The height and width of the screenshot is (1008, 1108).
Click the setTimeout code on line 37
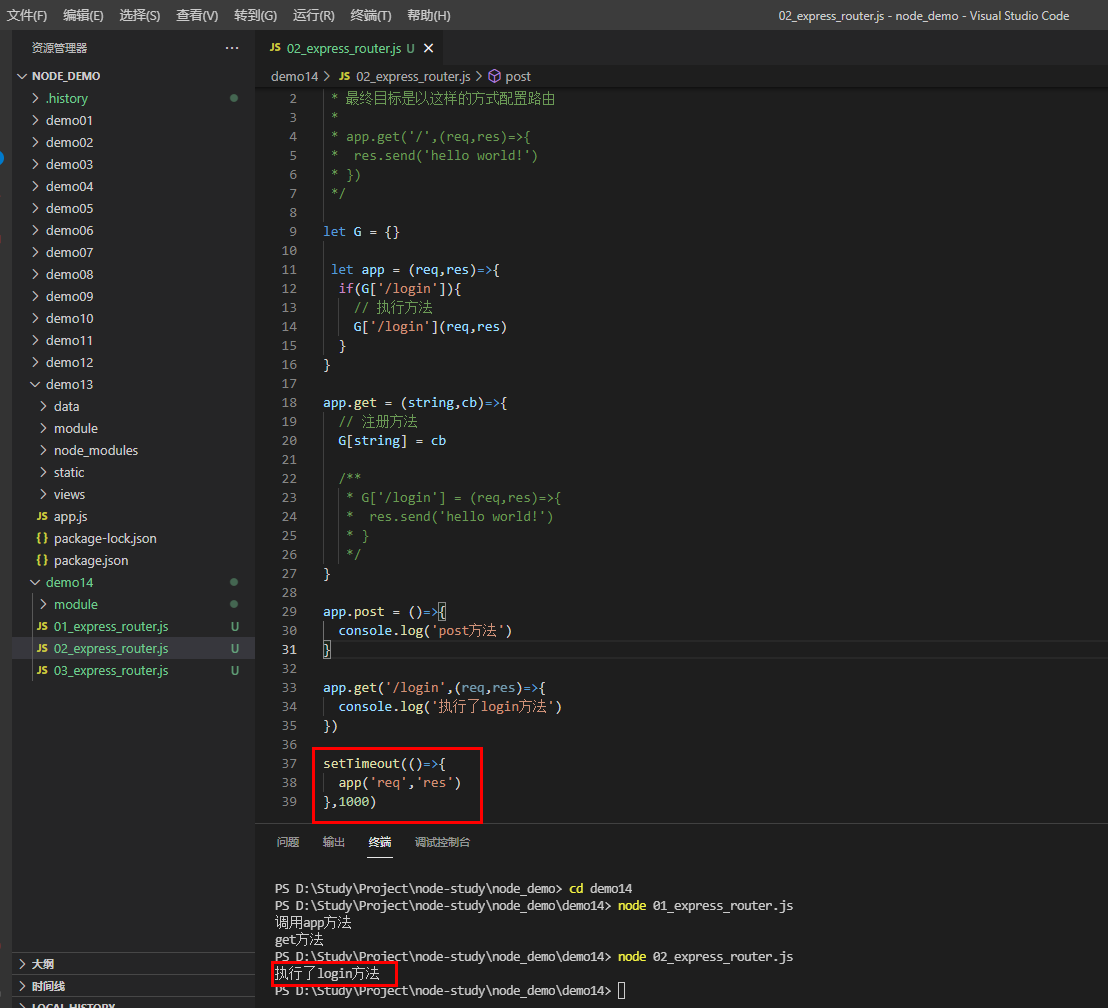click(384, 763)
